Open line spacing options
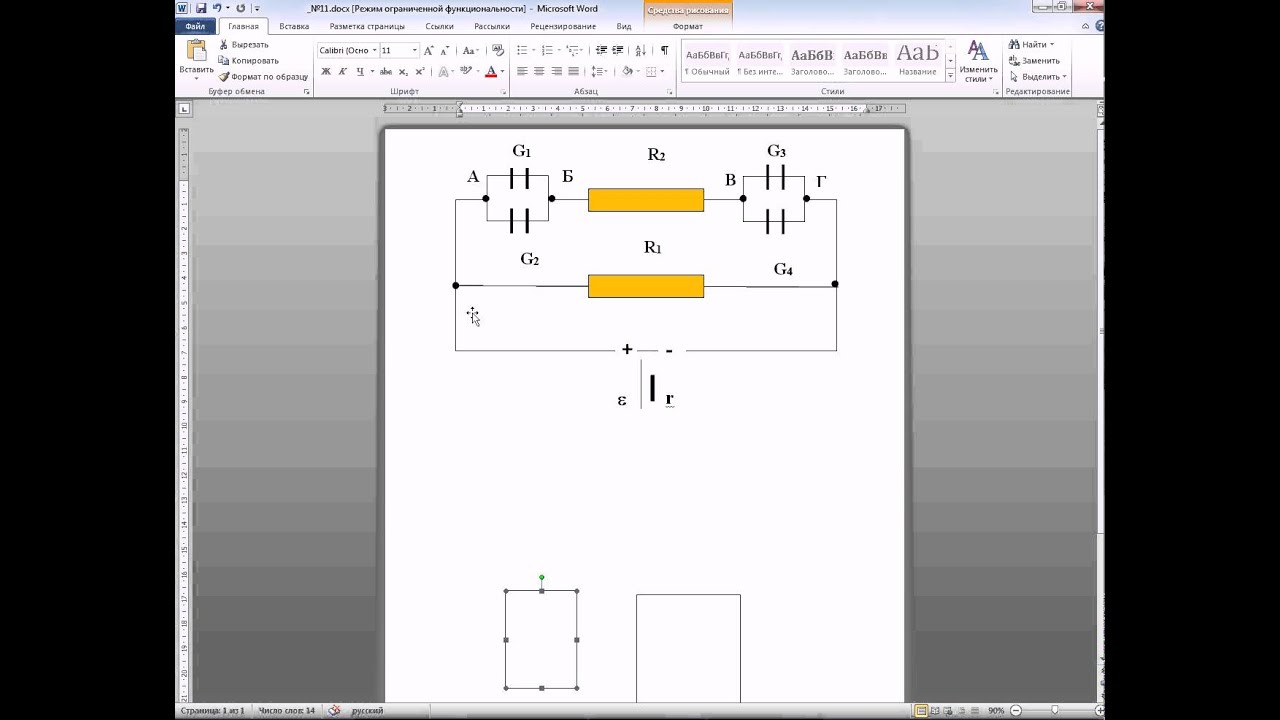1280x720 pixels. click(598, 71)
